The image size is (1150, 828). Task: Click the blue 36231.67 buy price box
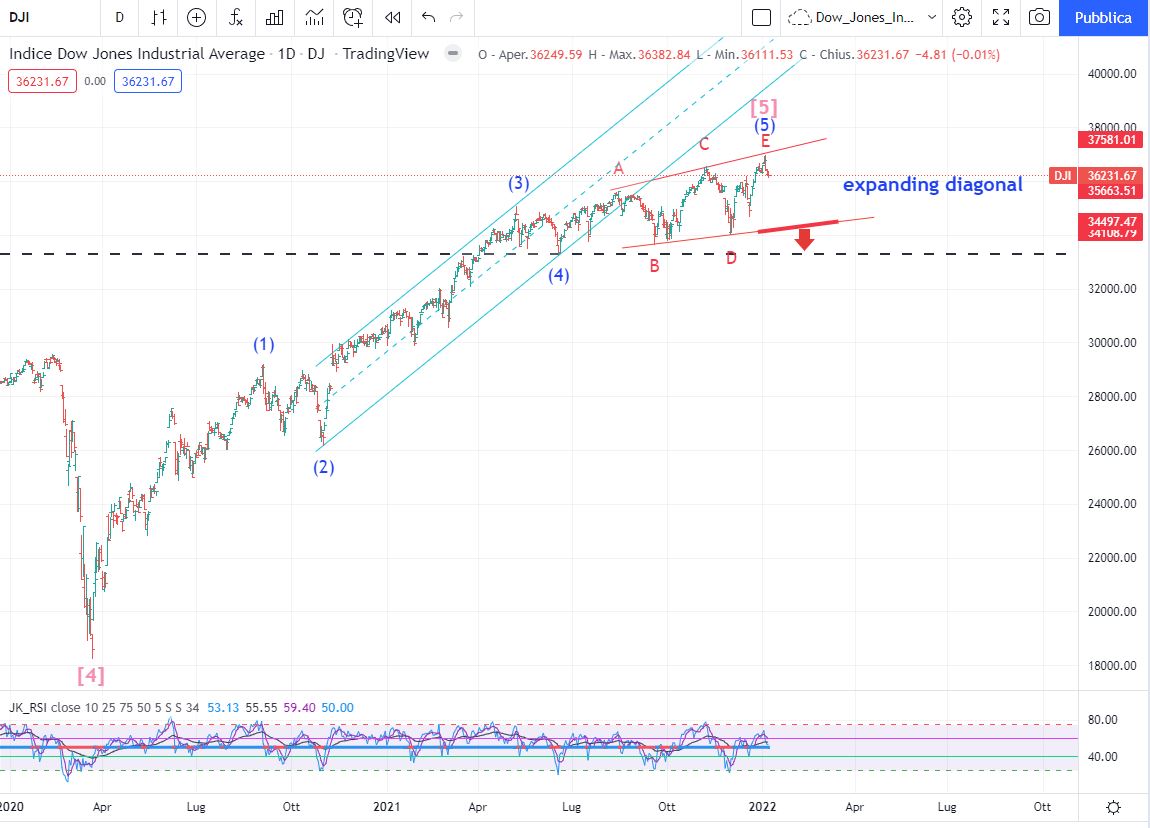(x=147, y=81)
